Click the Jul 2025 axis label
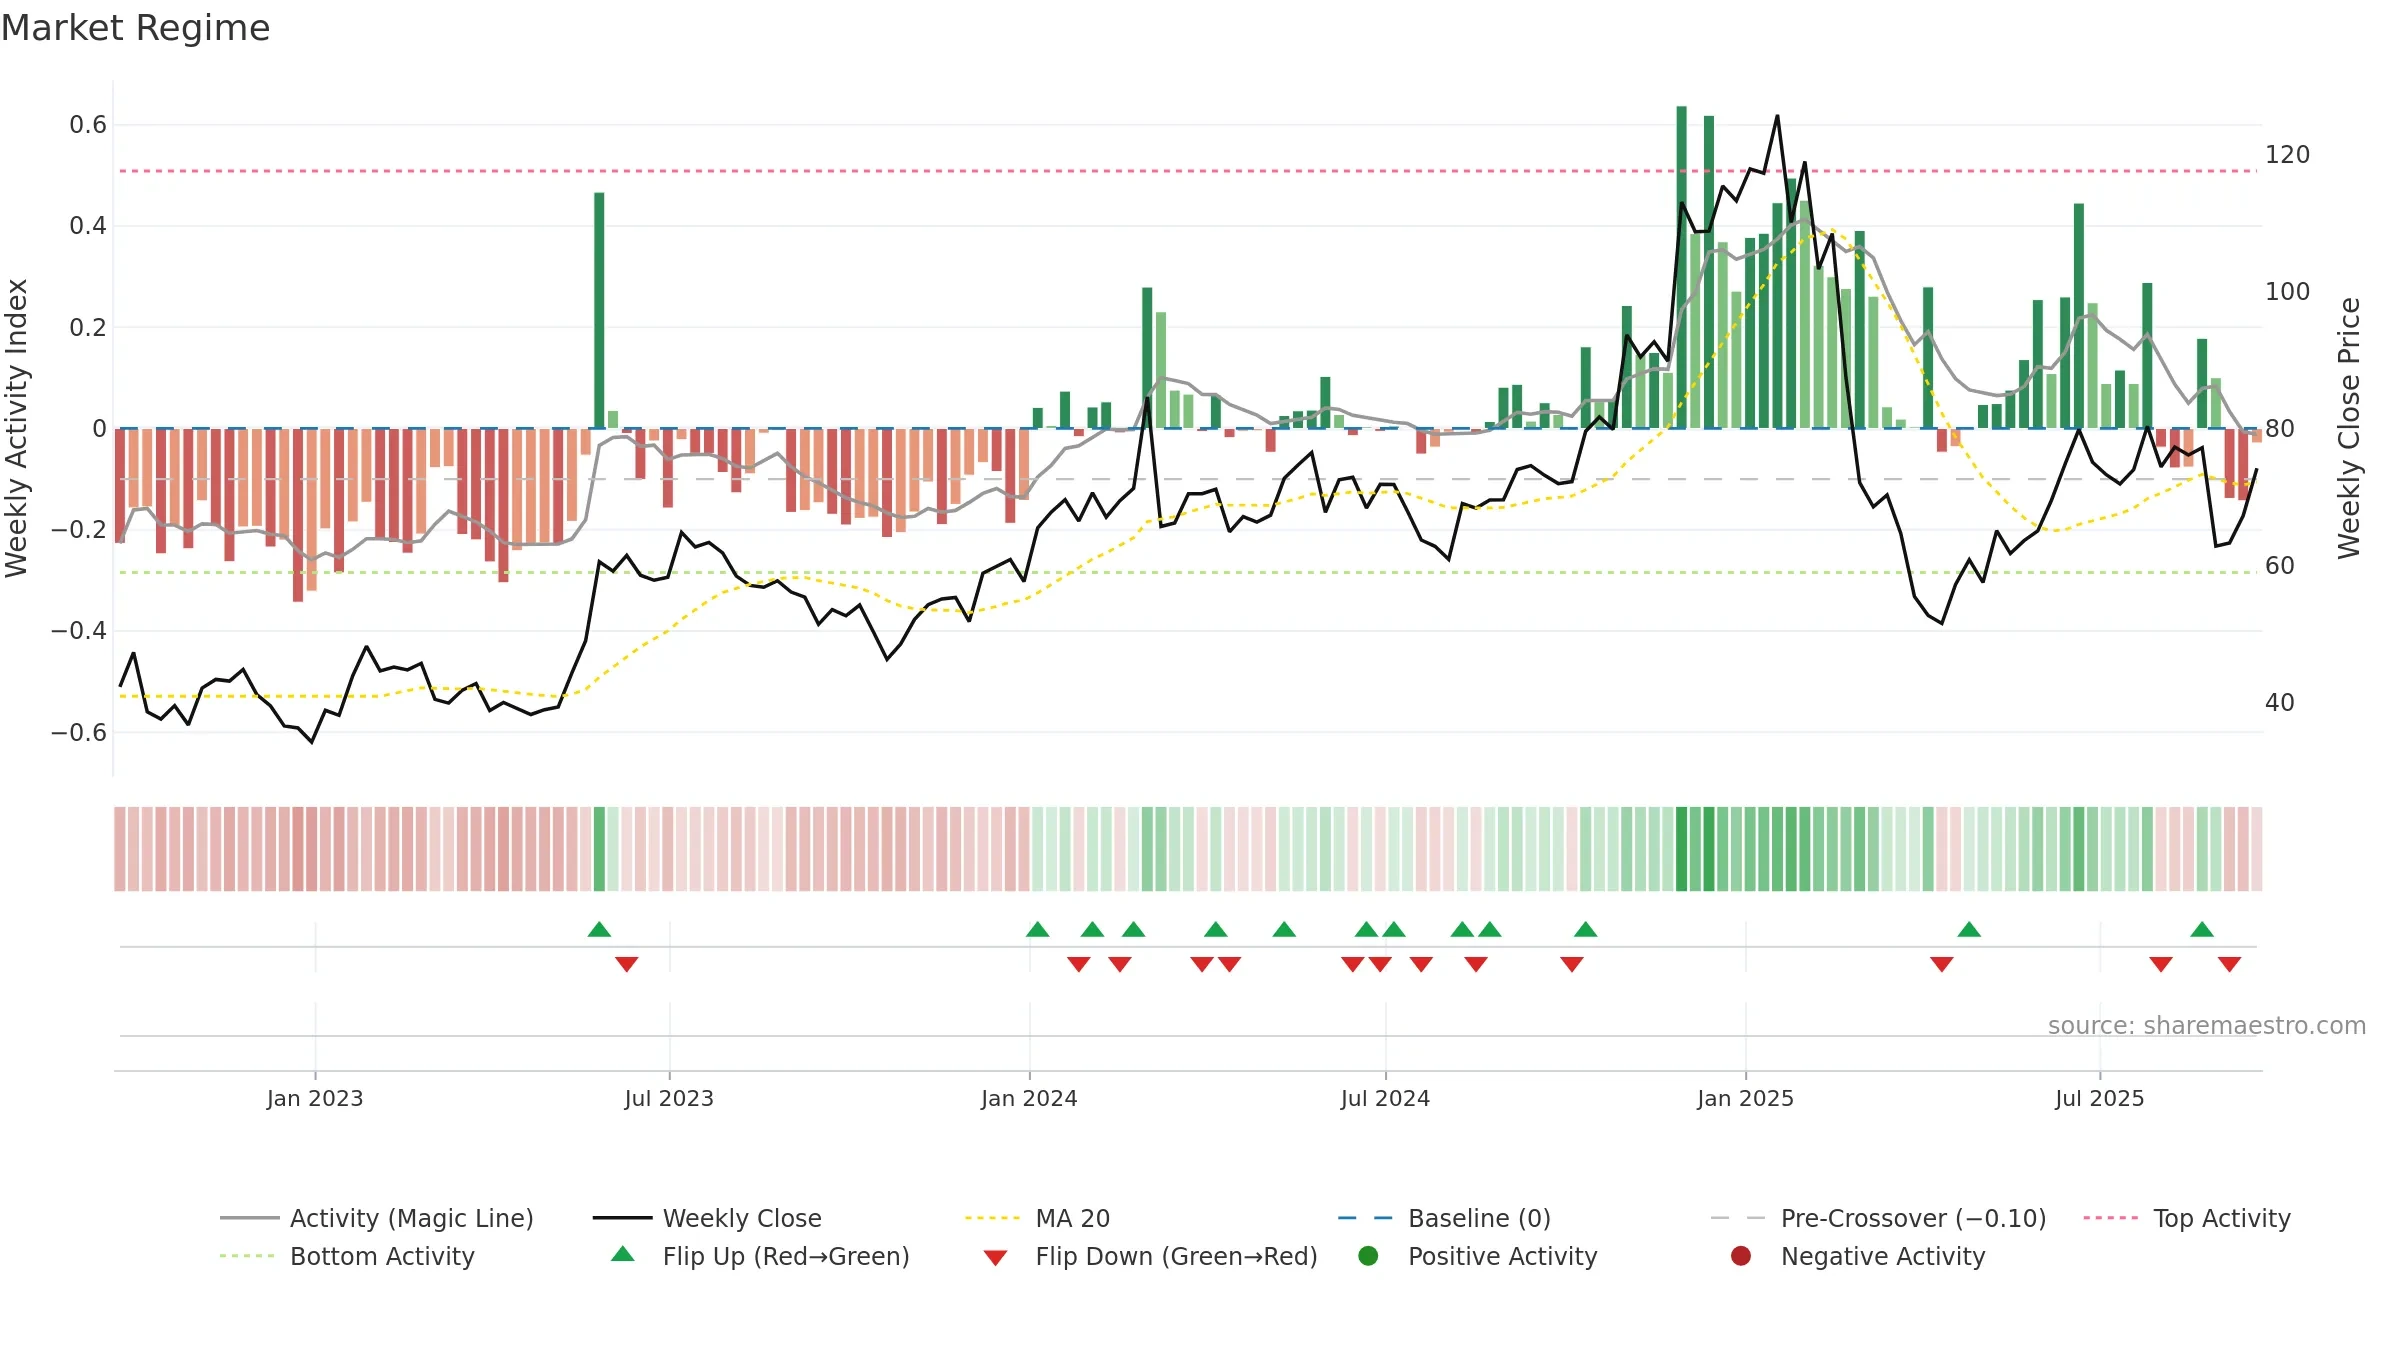The image size is (2400, 1350). pyautogui.click(x=2100, y=1098)
